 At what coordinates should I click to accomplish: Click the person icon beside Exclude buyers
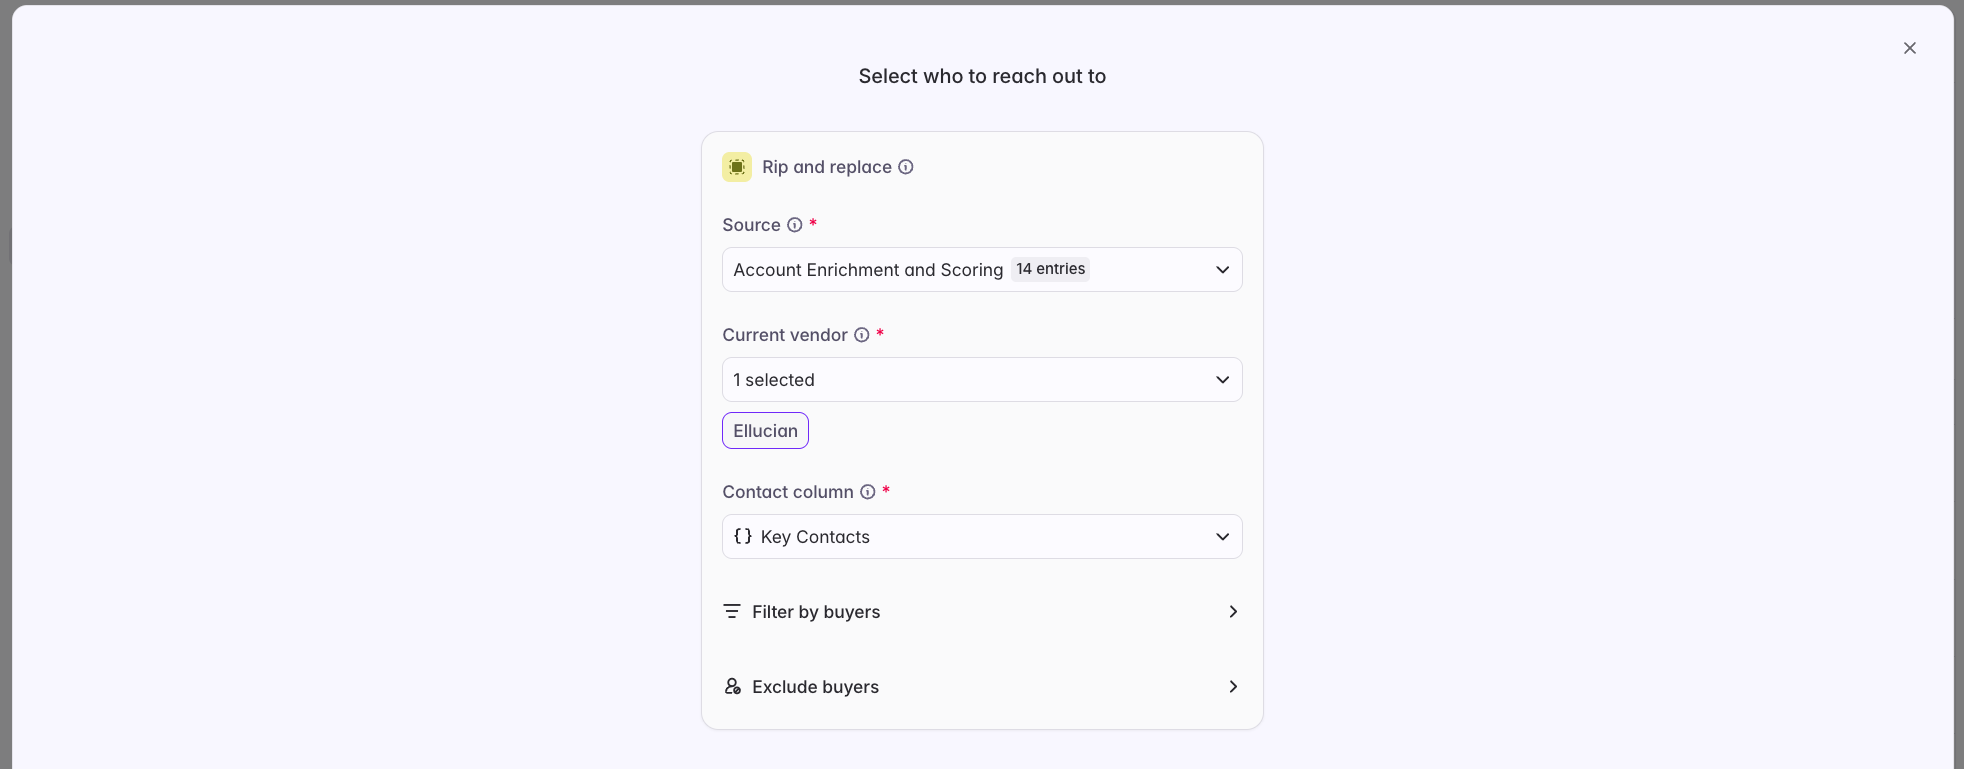(x=733, y=686)
